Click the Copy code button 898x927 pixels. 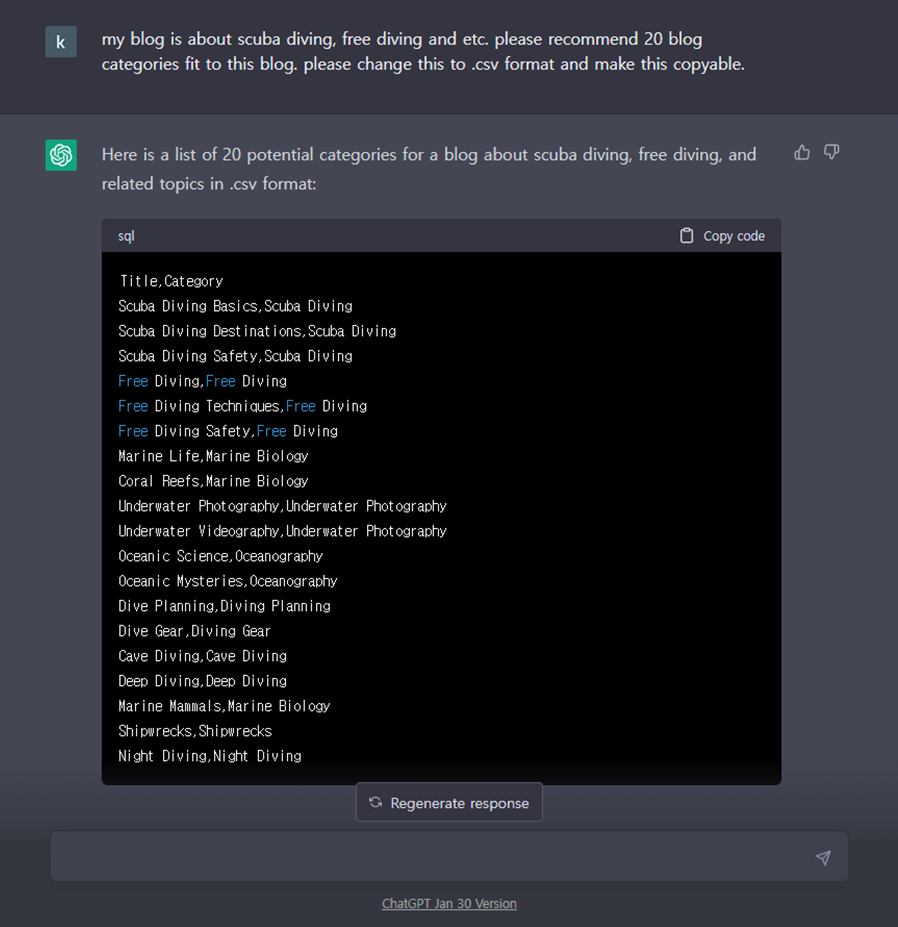[x=722, y=236]
